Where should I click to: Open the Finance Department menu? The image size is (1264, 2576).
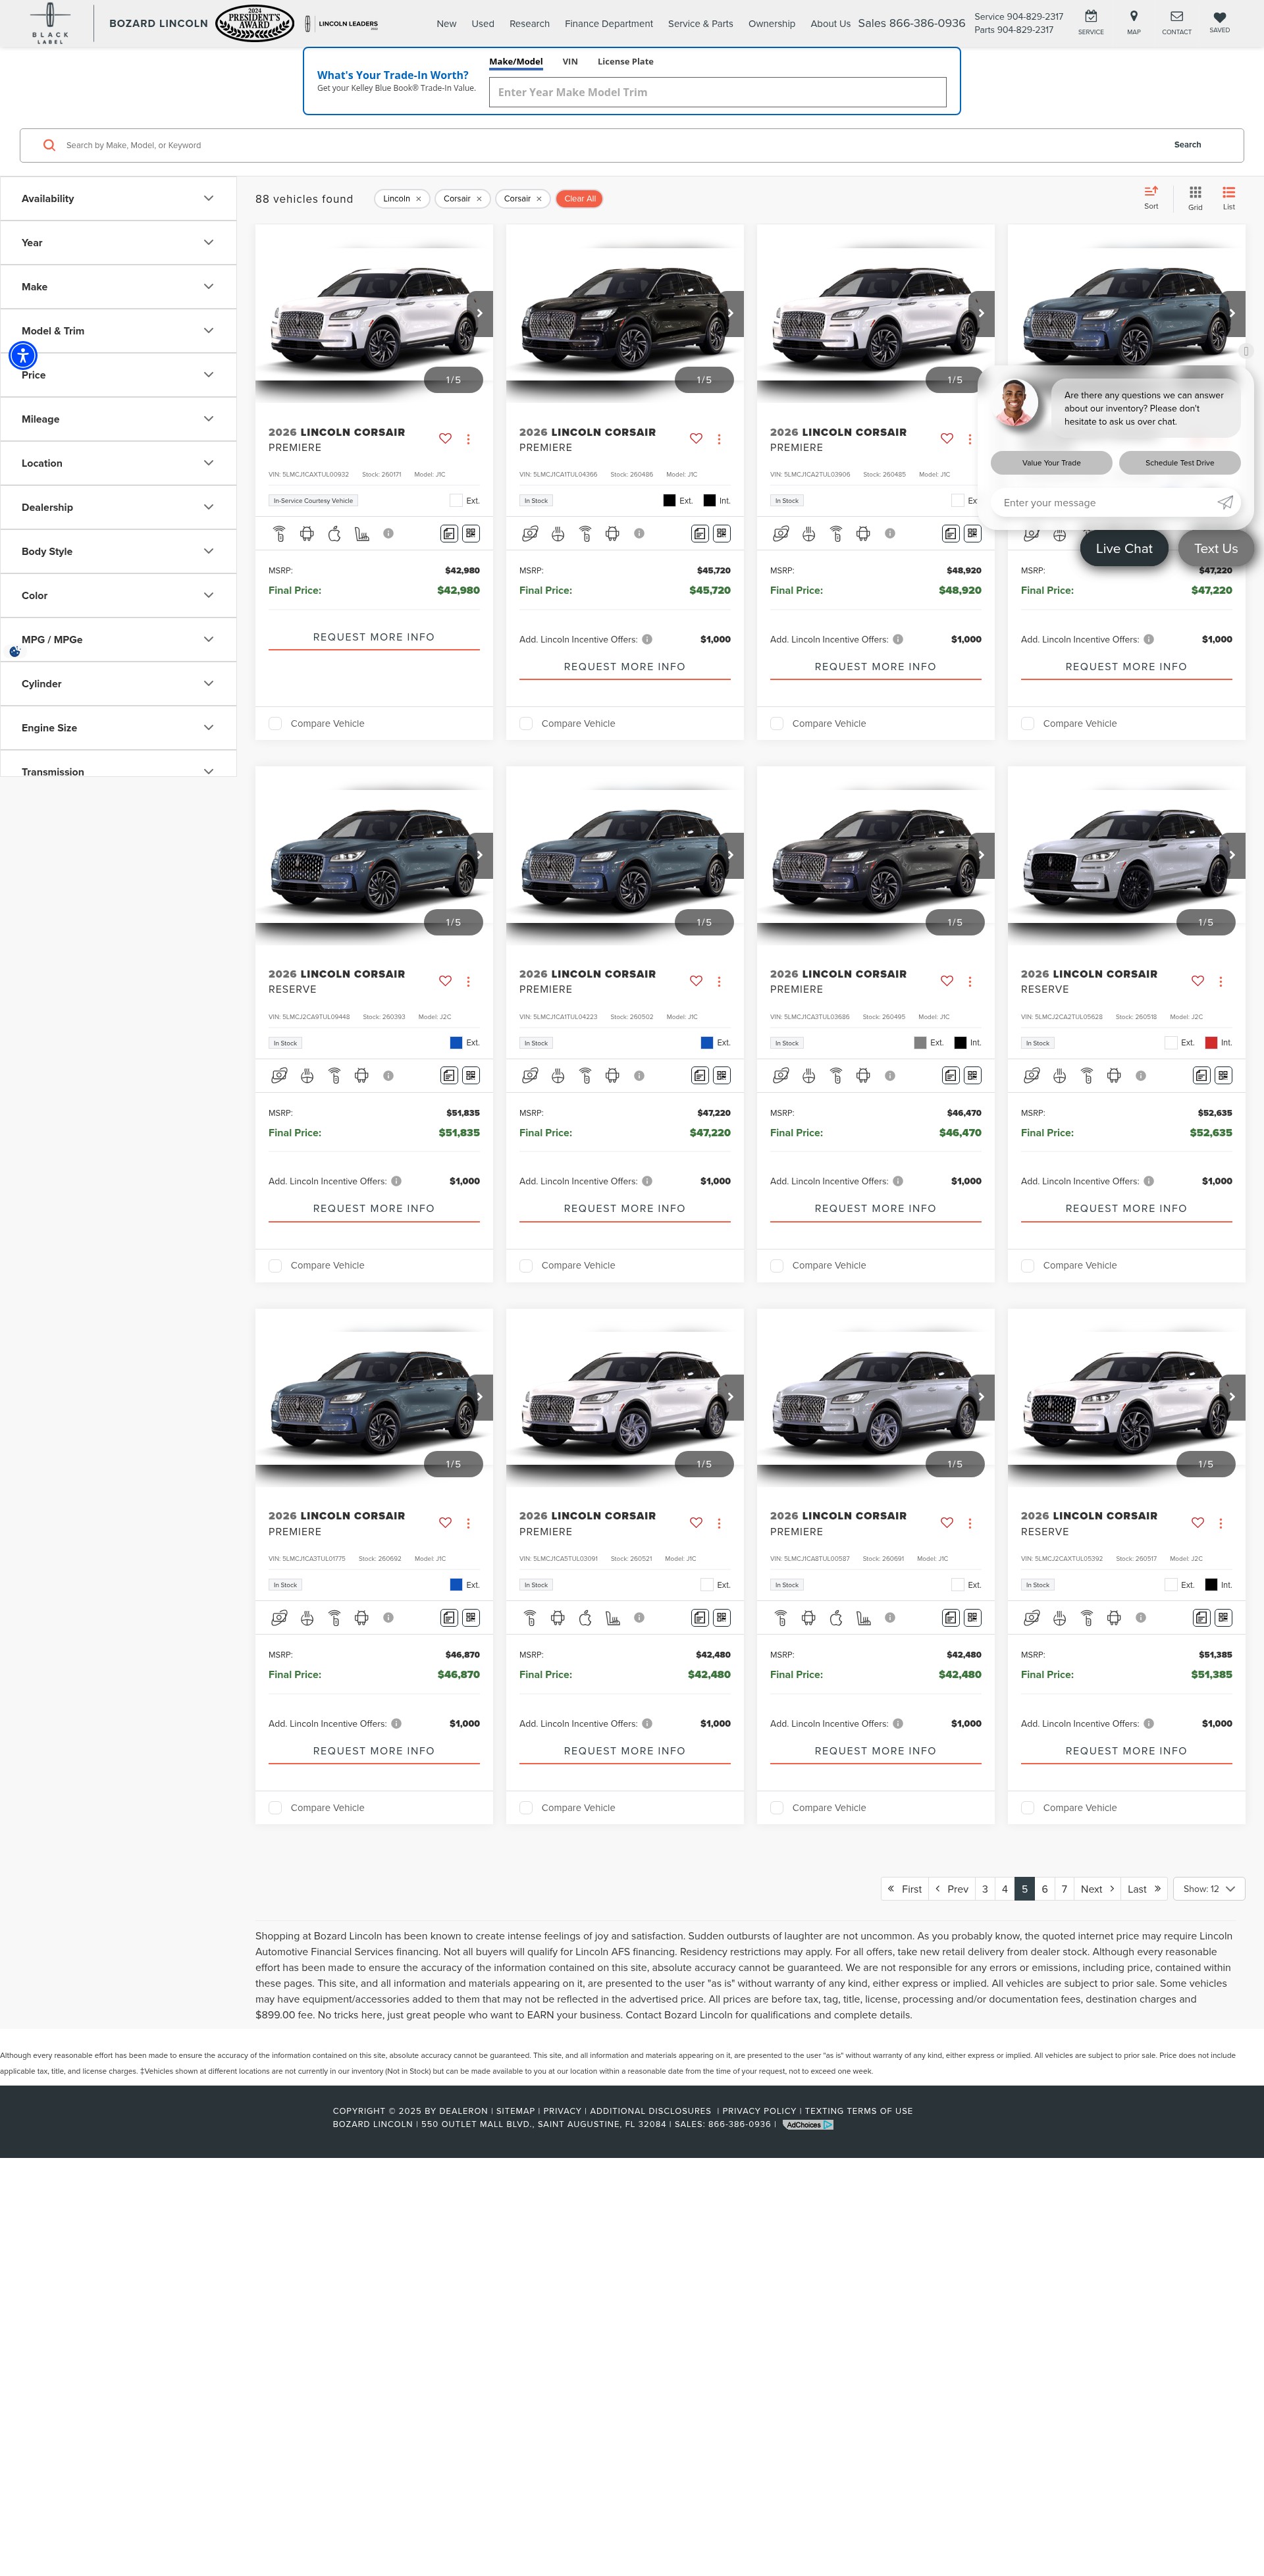(x=608, y=24)
